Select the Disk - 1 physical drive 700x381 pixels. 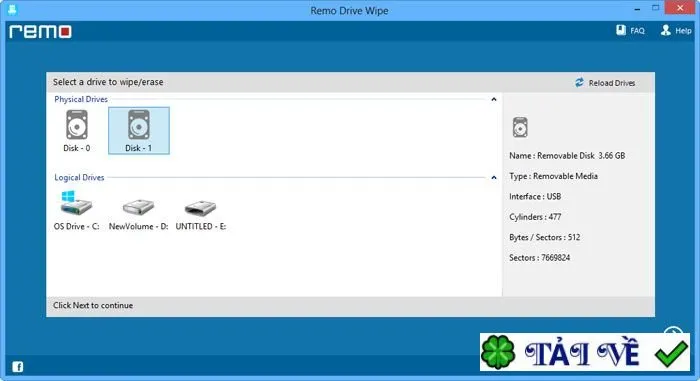coord(139,131)
